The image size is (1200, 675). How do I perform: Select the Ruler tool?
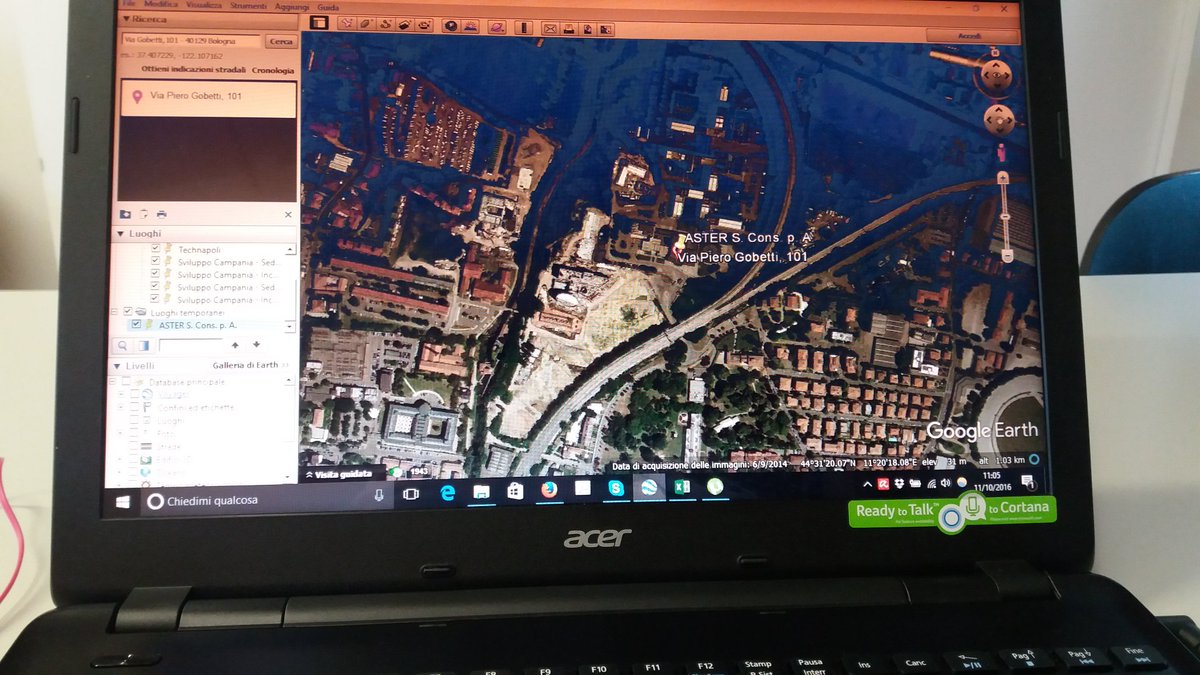point(524,27)
